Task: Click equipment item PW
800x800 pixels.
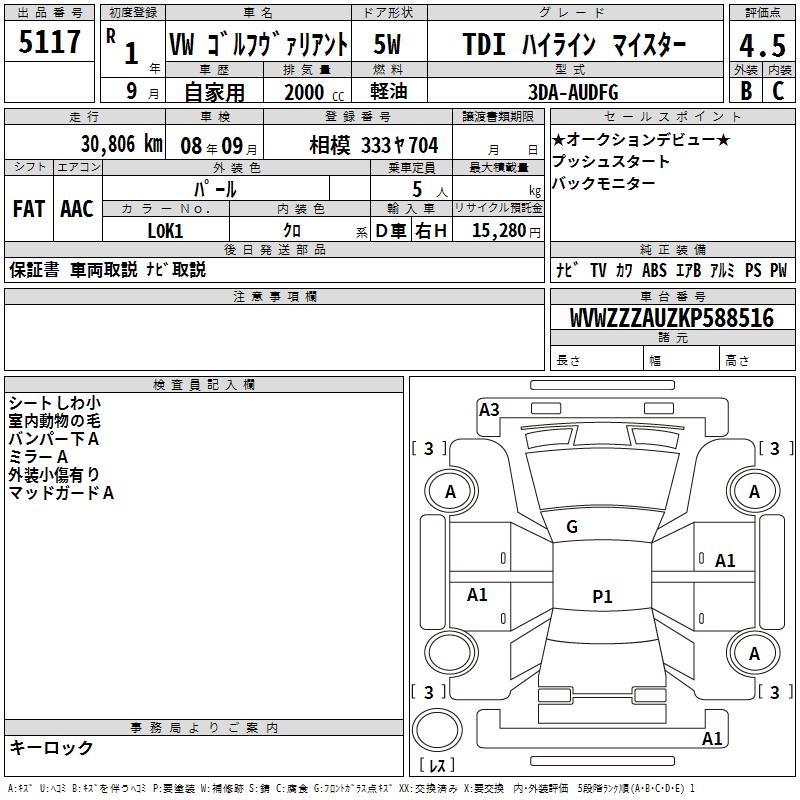Action: [x=778, y=270]
